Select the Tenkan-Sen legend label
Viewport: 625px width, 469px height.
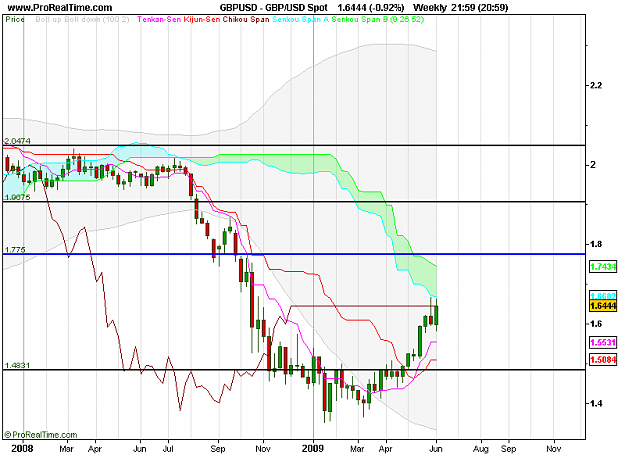159,20
